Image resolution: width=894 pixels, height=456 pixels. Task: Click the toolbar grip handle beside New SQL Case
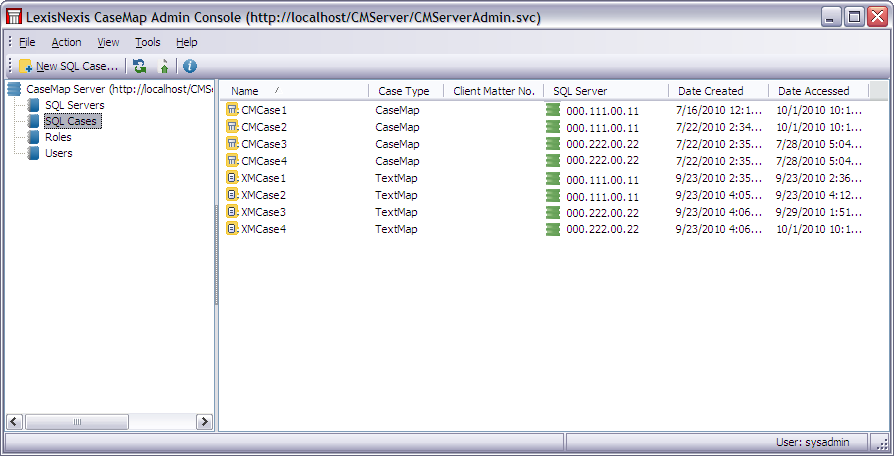(x=10, y=66)
